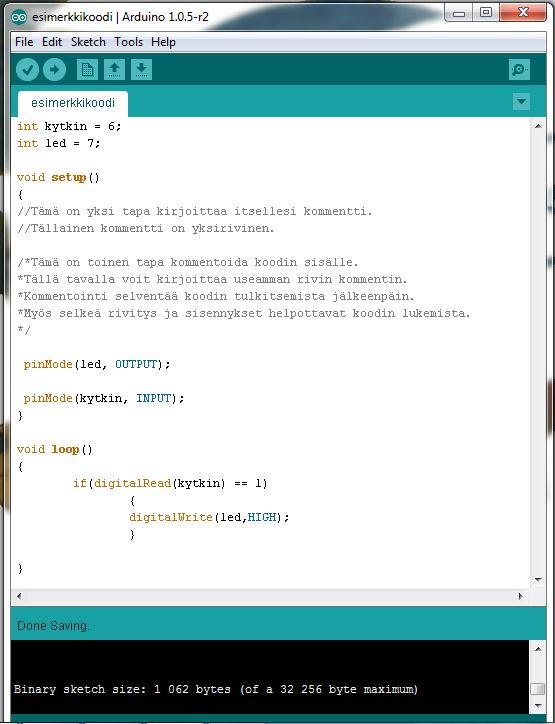The height and width of the screenshot is (724, 555).
Task: Click the line 'pinMode(led, OUTPUT);'
Action: click(x=97, y=364)
